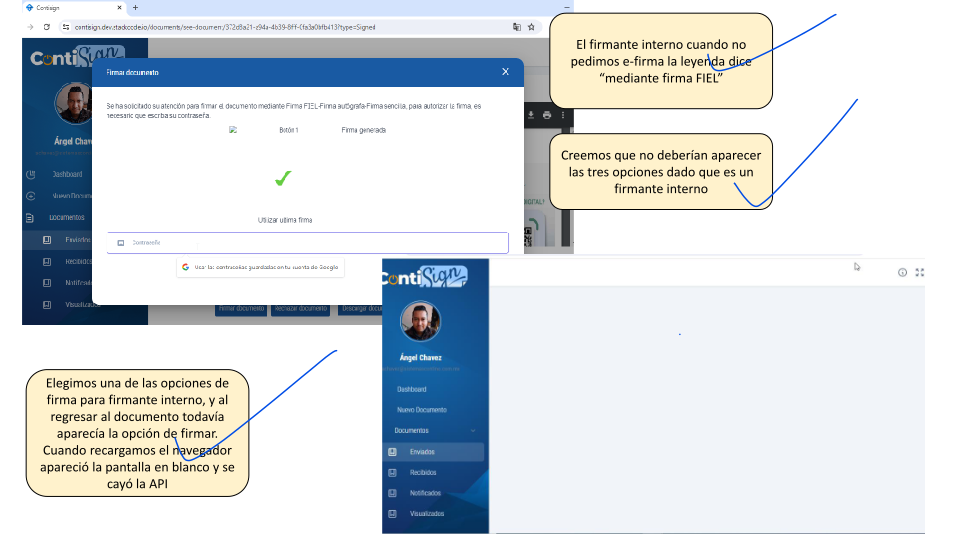Click the Visualizados icon in blank-page sidebar
This screenshot has width=960, height=540.
pyautogui.click(x=392, y=514)
